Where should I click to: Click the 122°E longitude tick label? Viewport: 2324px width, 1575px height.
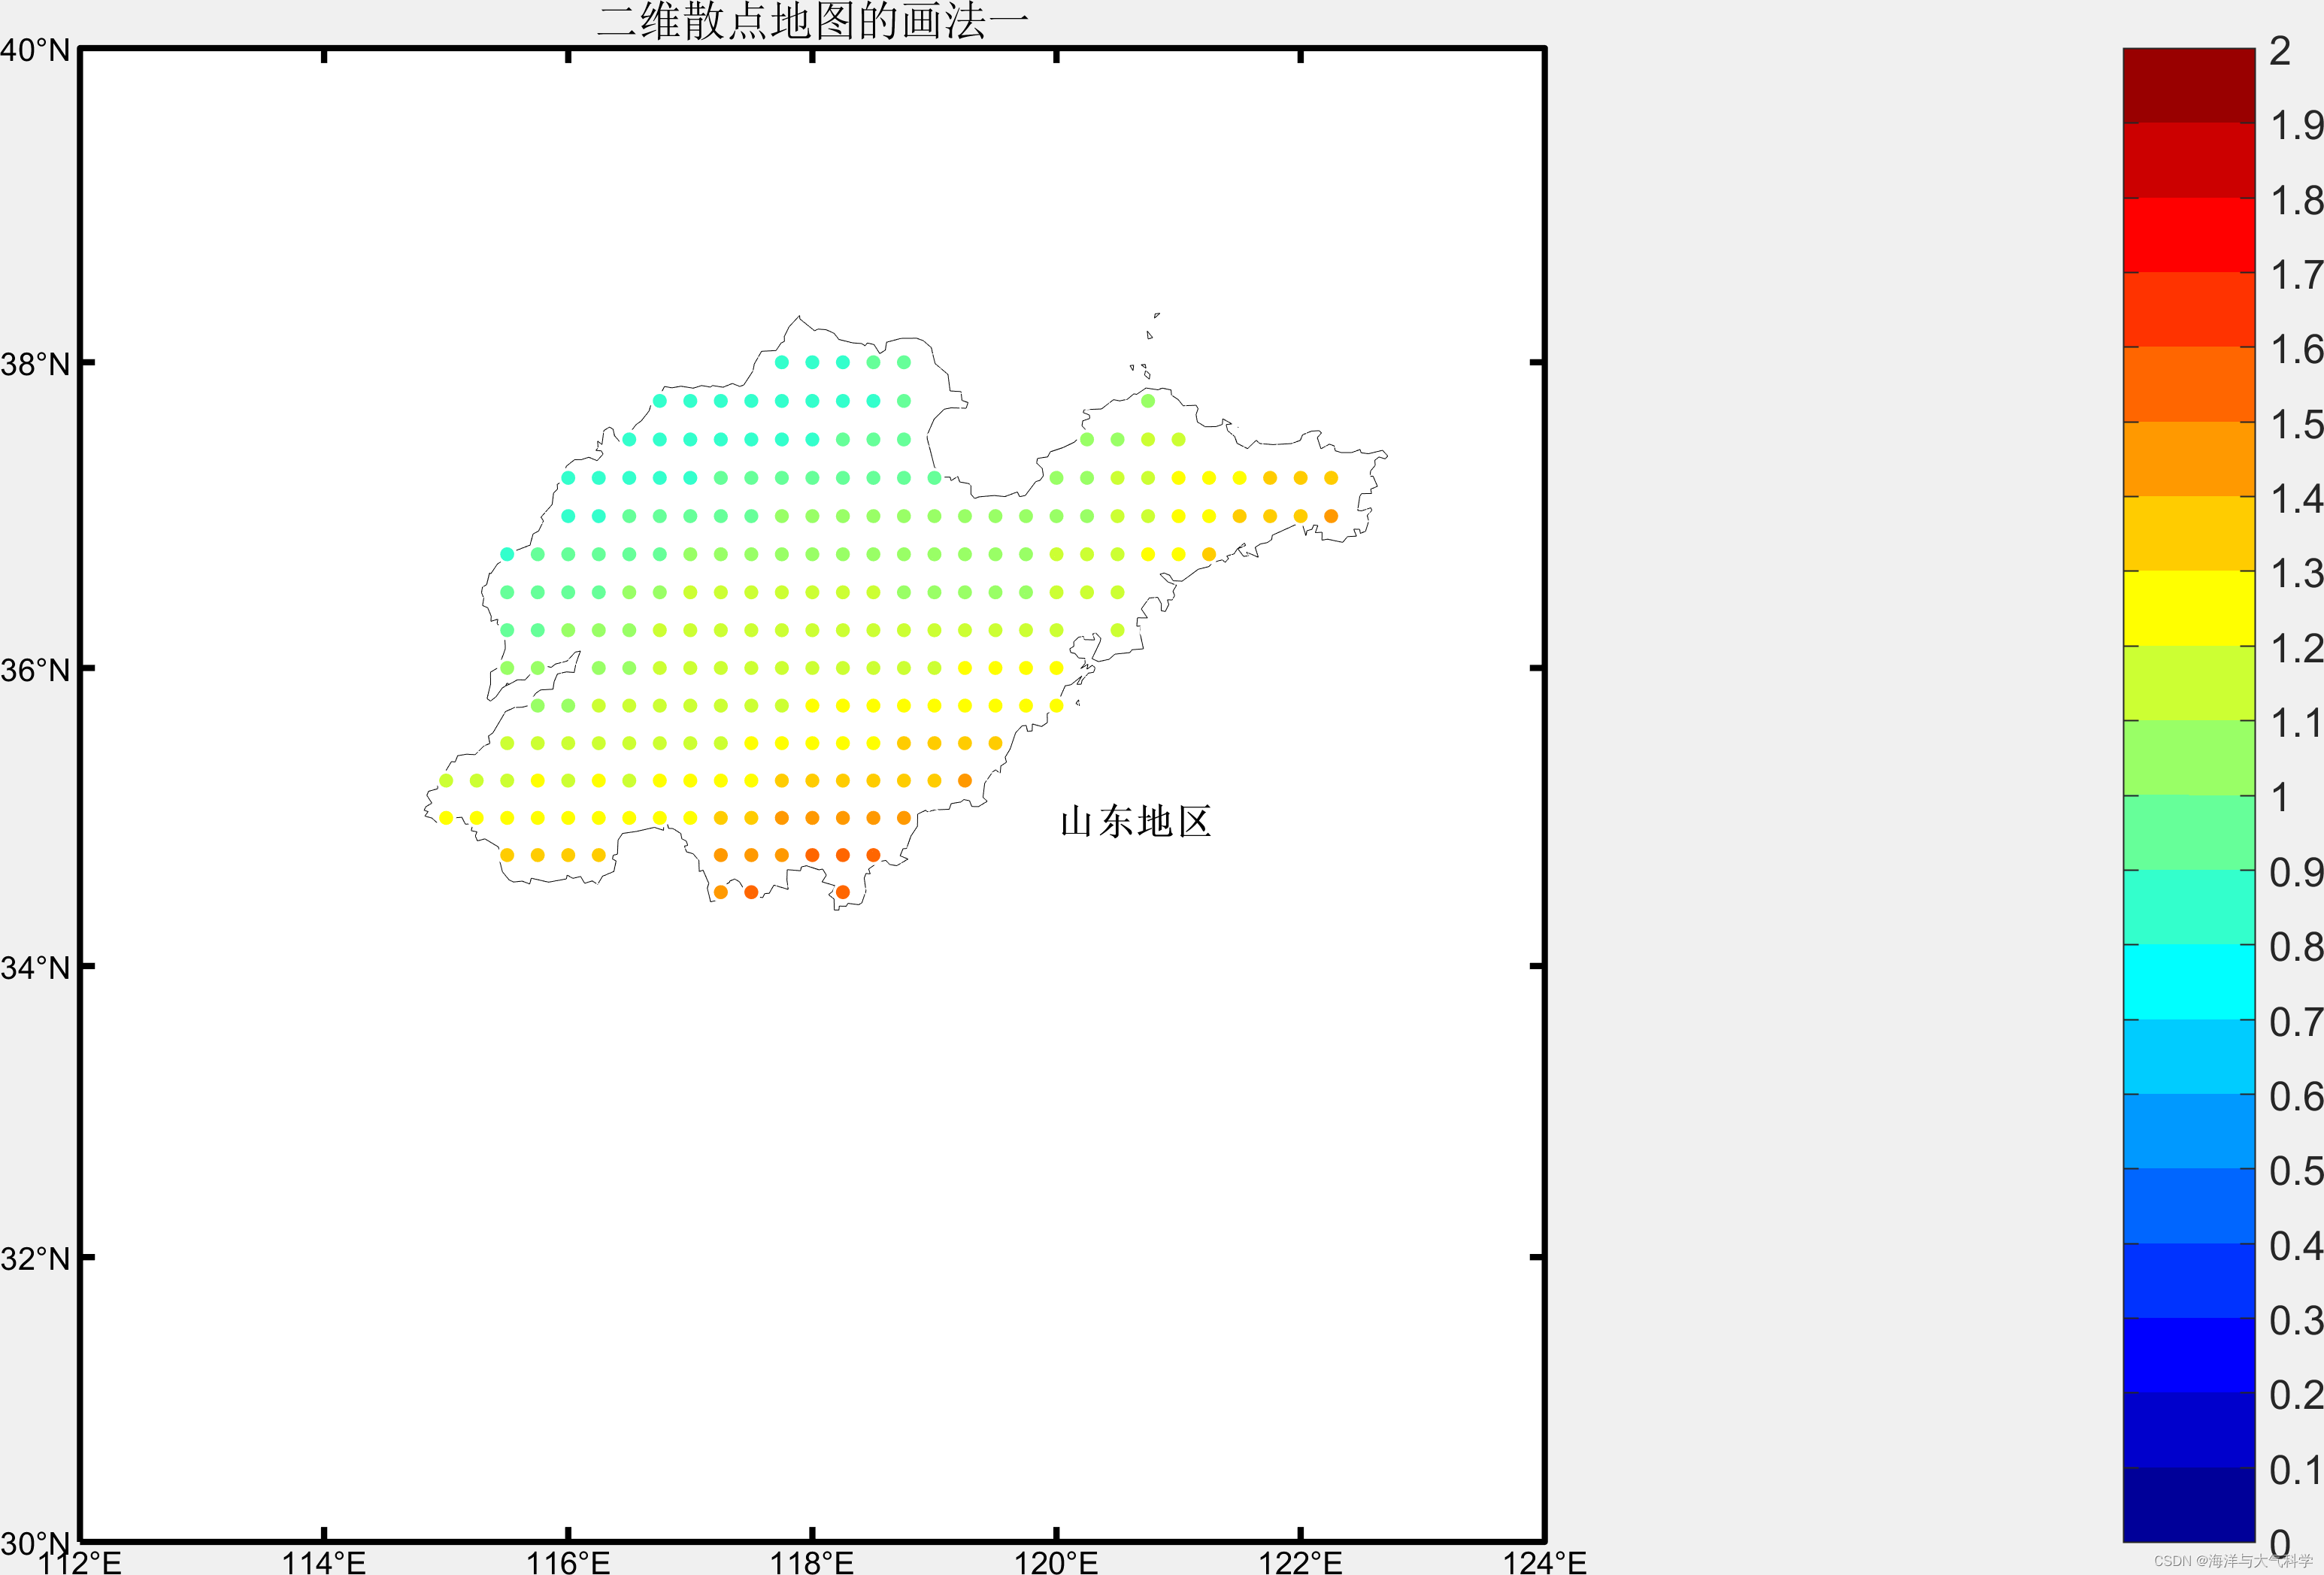pos(1300,1562)
